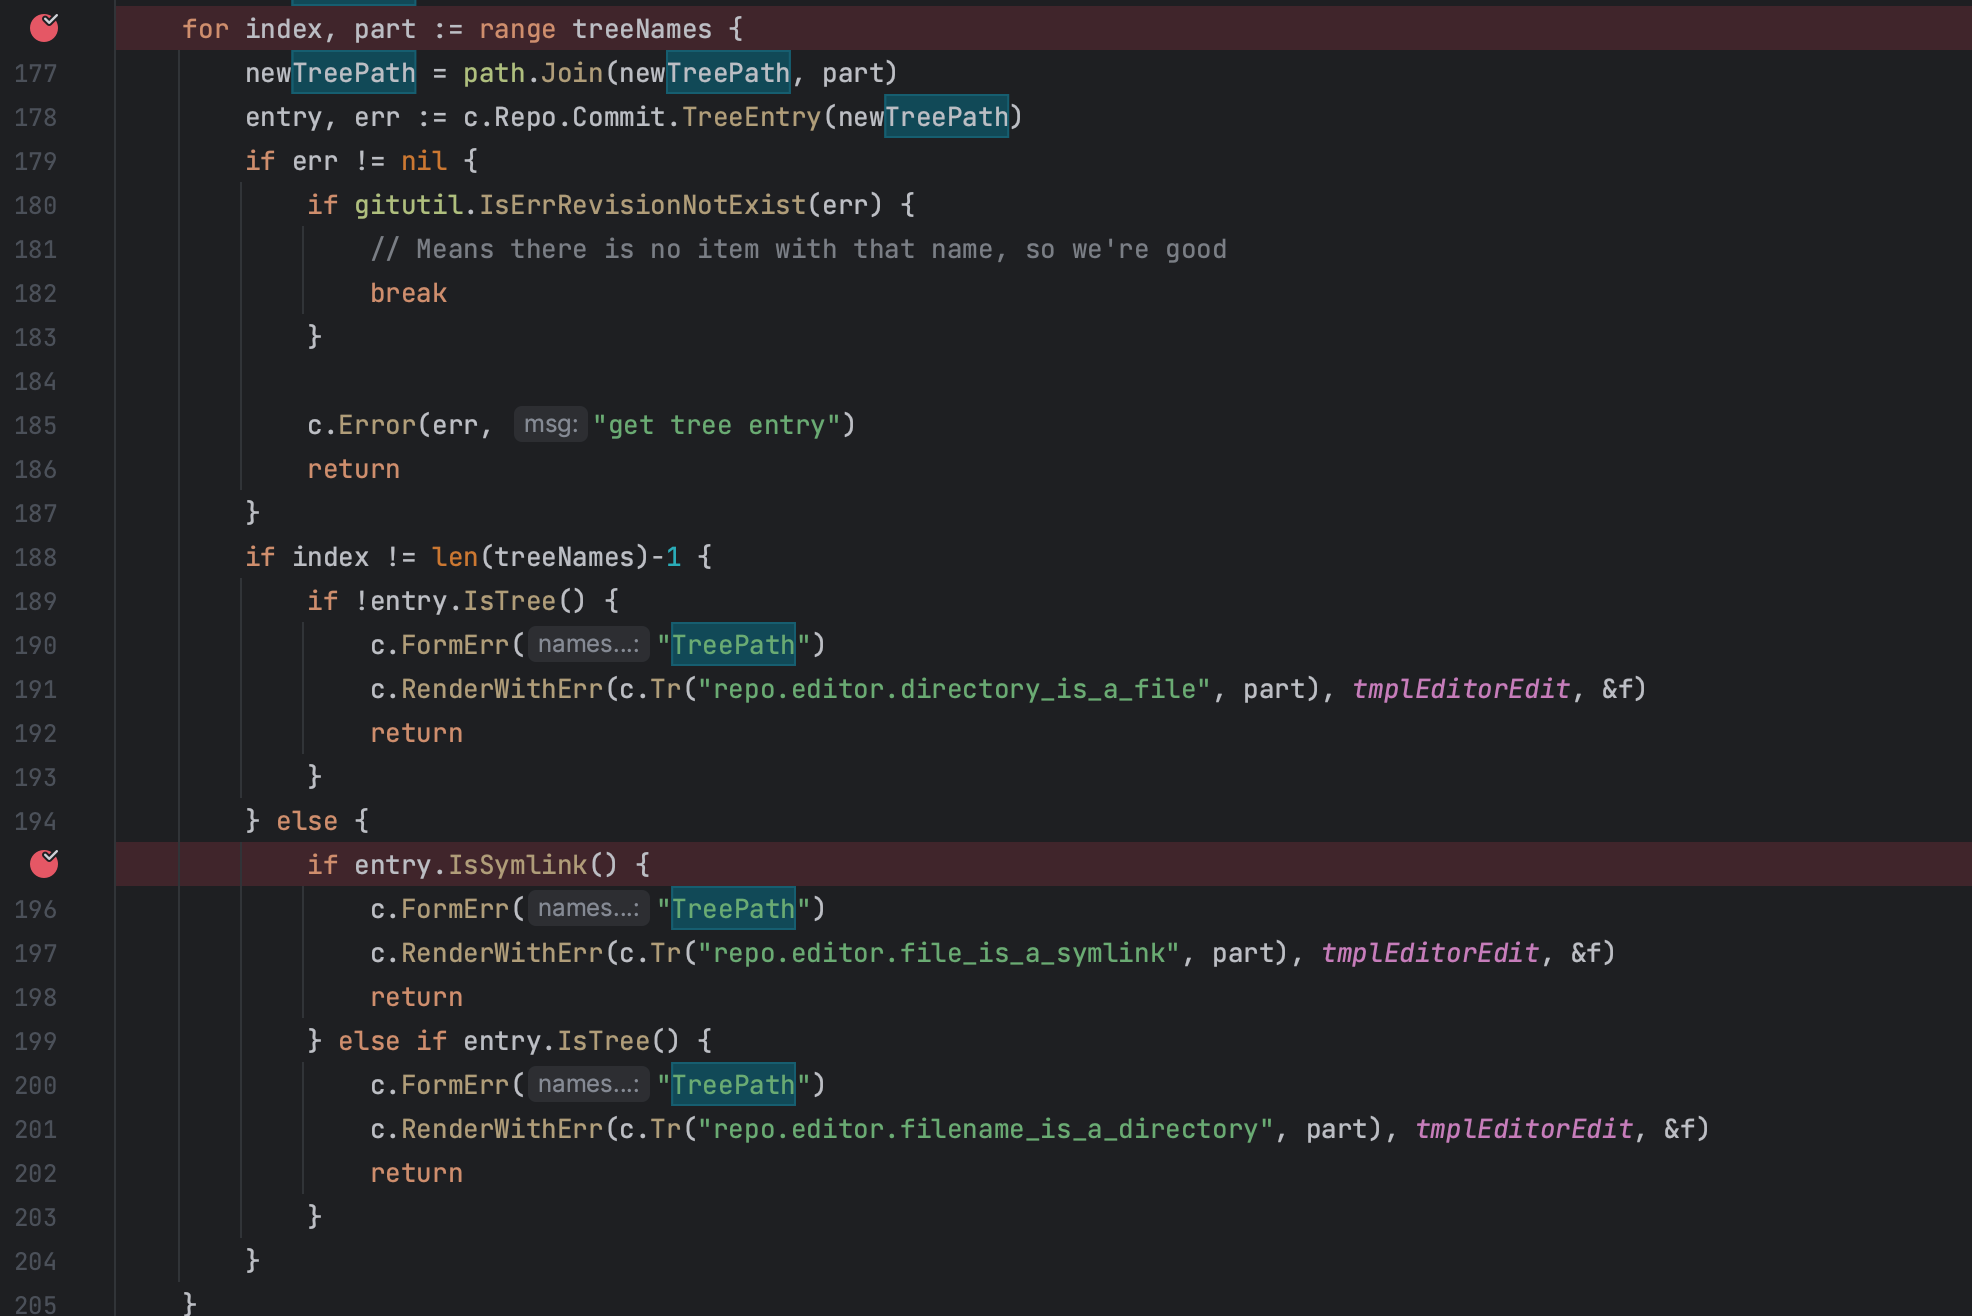Click 'names...:' hint on line 196

click(x=589, y=908)
